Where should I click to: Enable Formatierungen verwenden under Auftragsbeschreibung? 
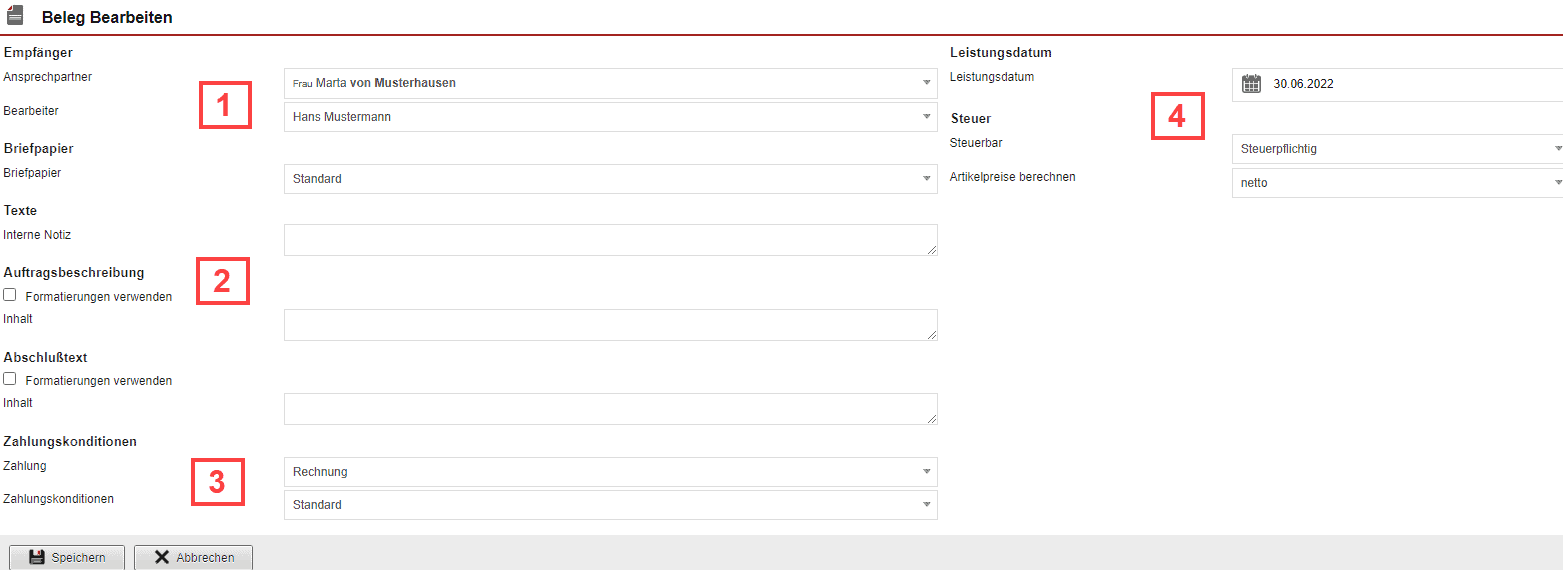pos(10,295)
